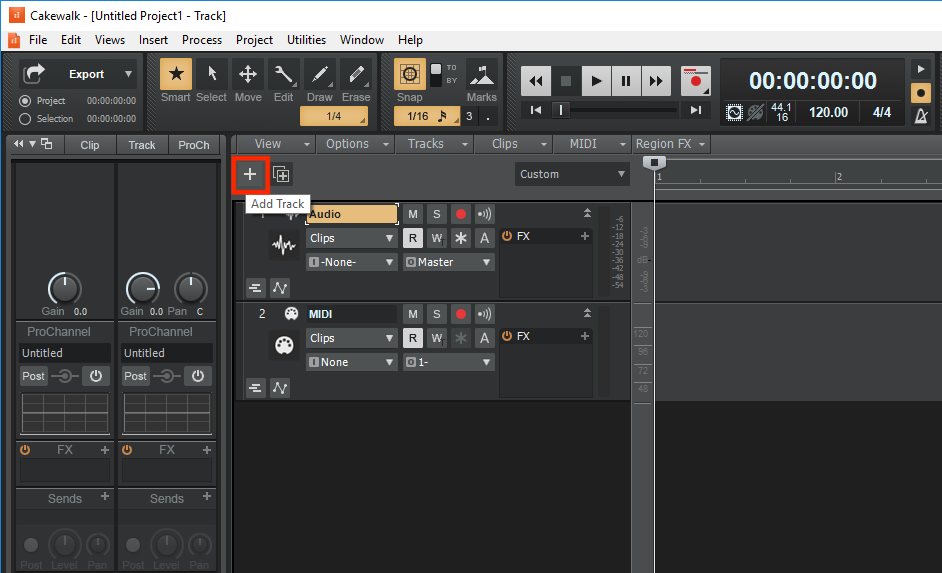The image size is (942, 573).
Task: Enable automation Read on Audio track
Action: point(413,238)
